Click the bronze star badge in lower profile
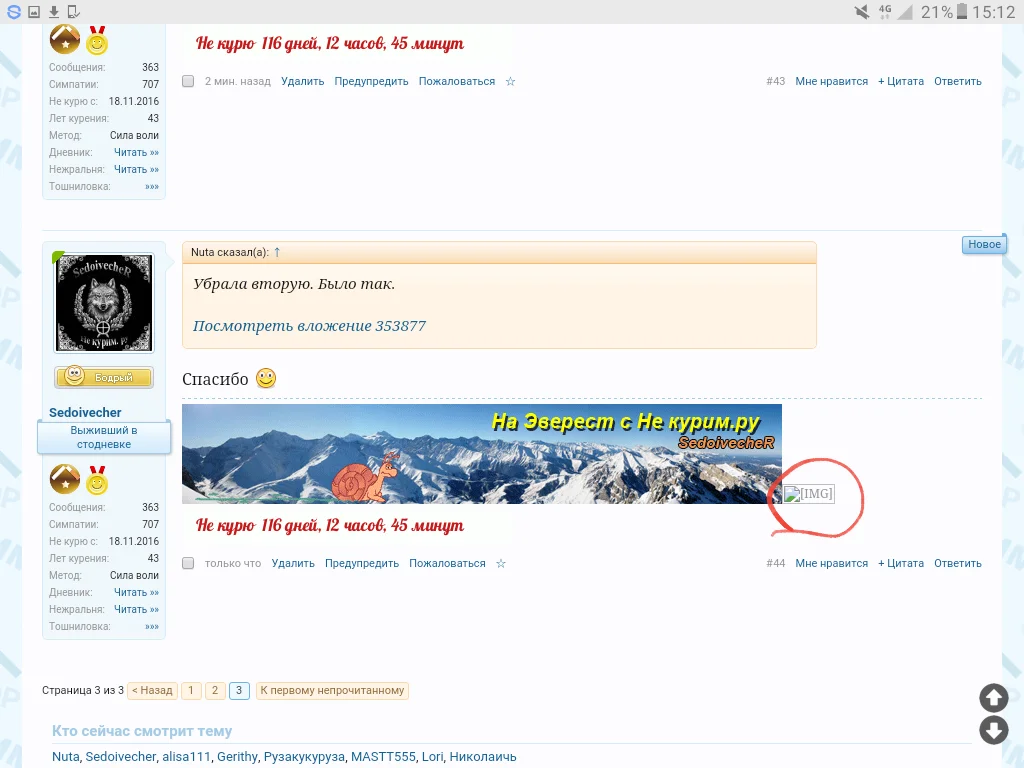This screenshot has height=768, width=1024. 65,479
